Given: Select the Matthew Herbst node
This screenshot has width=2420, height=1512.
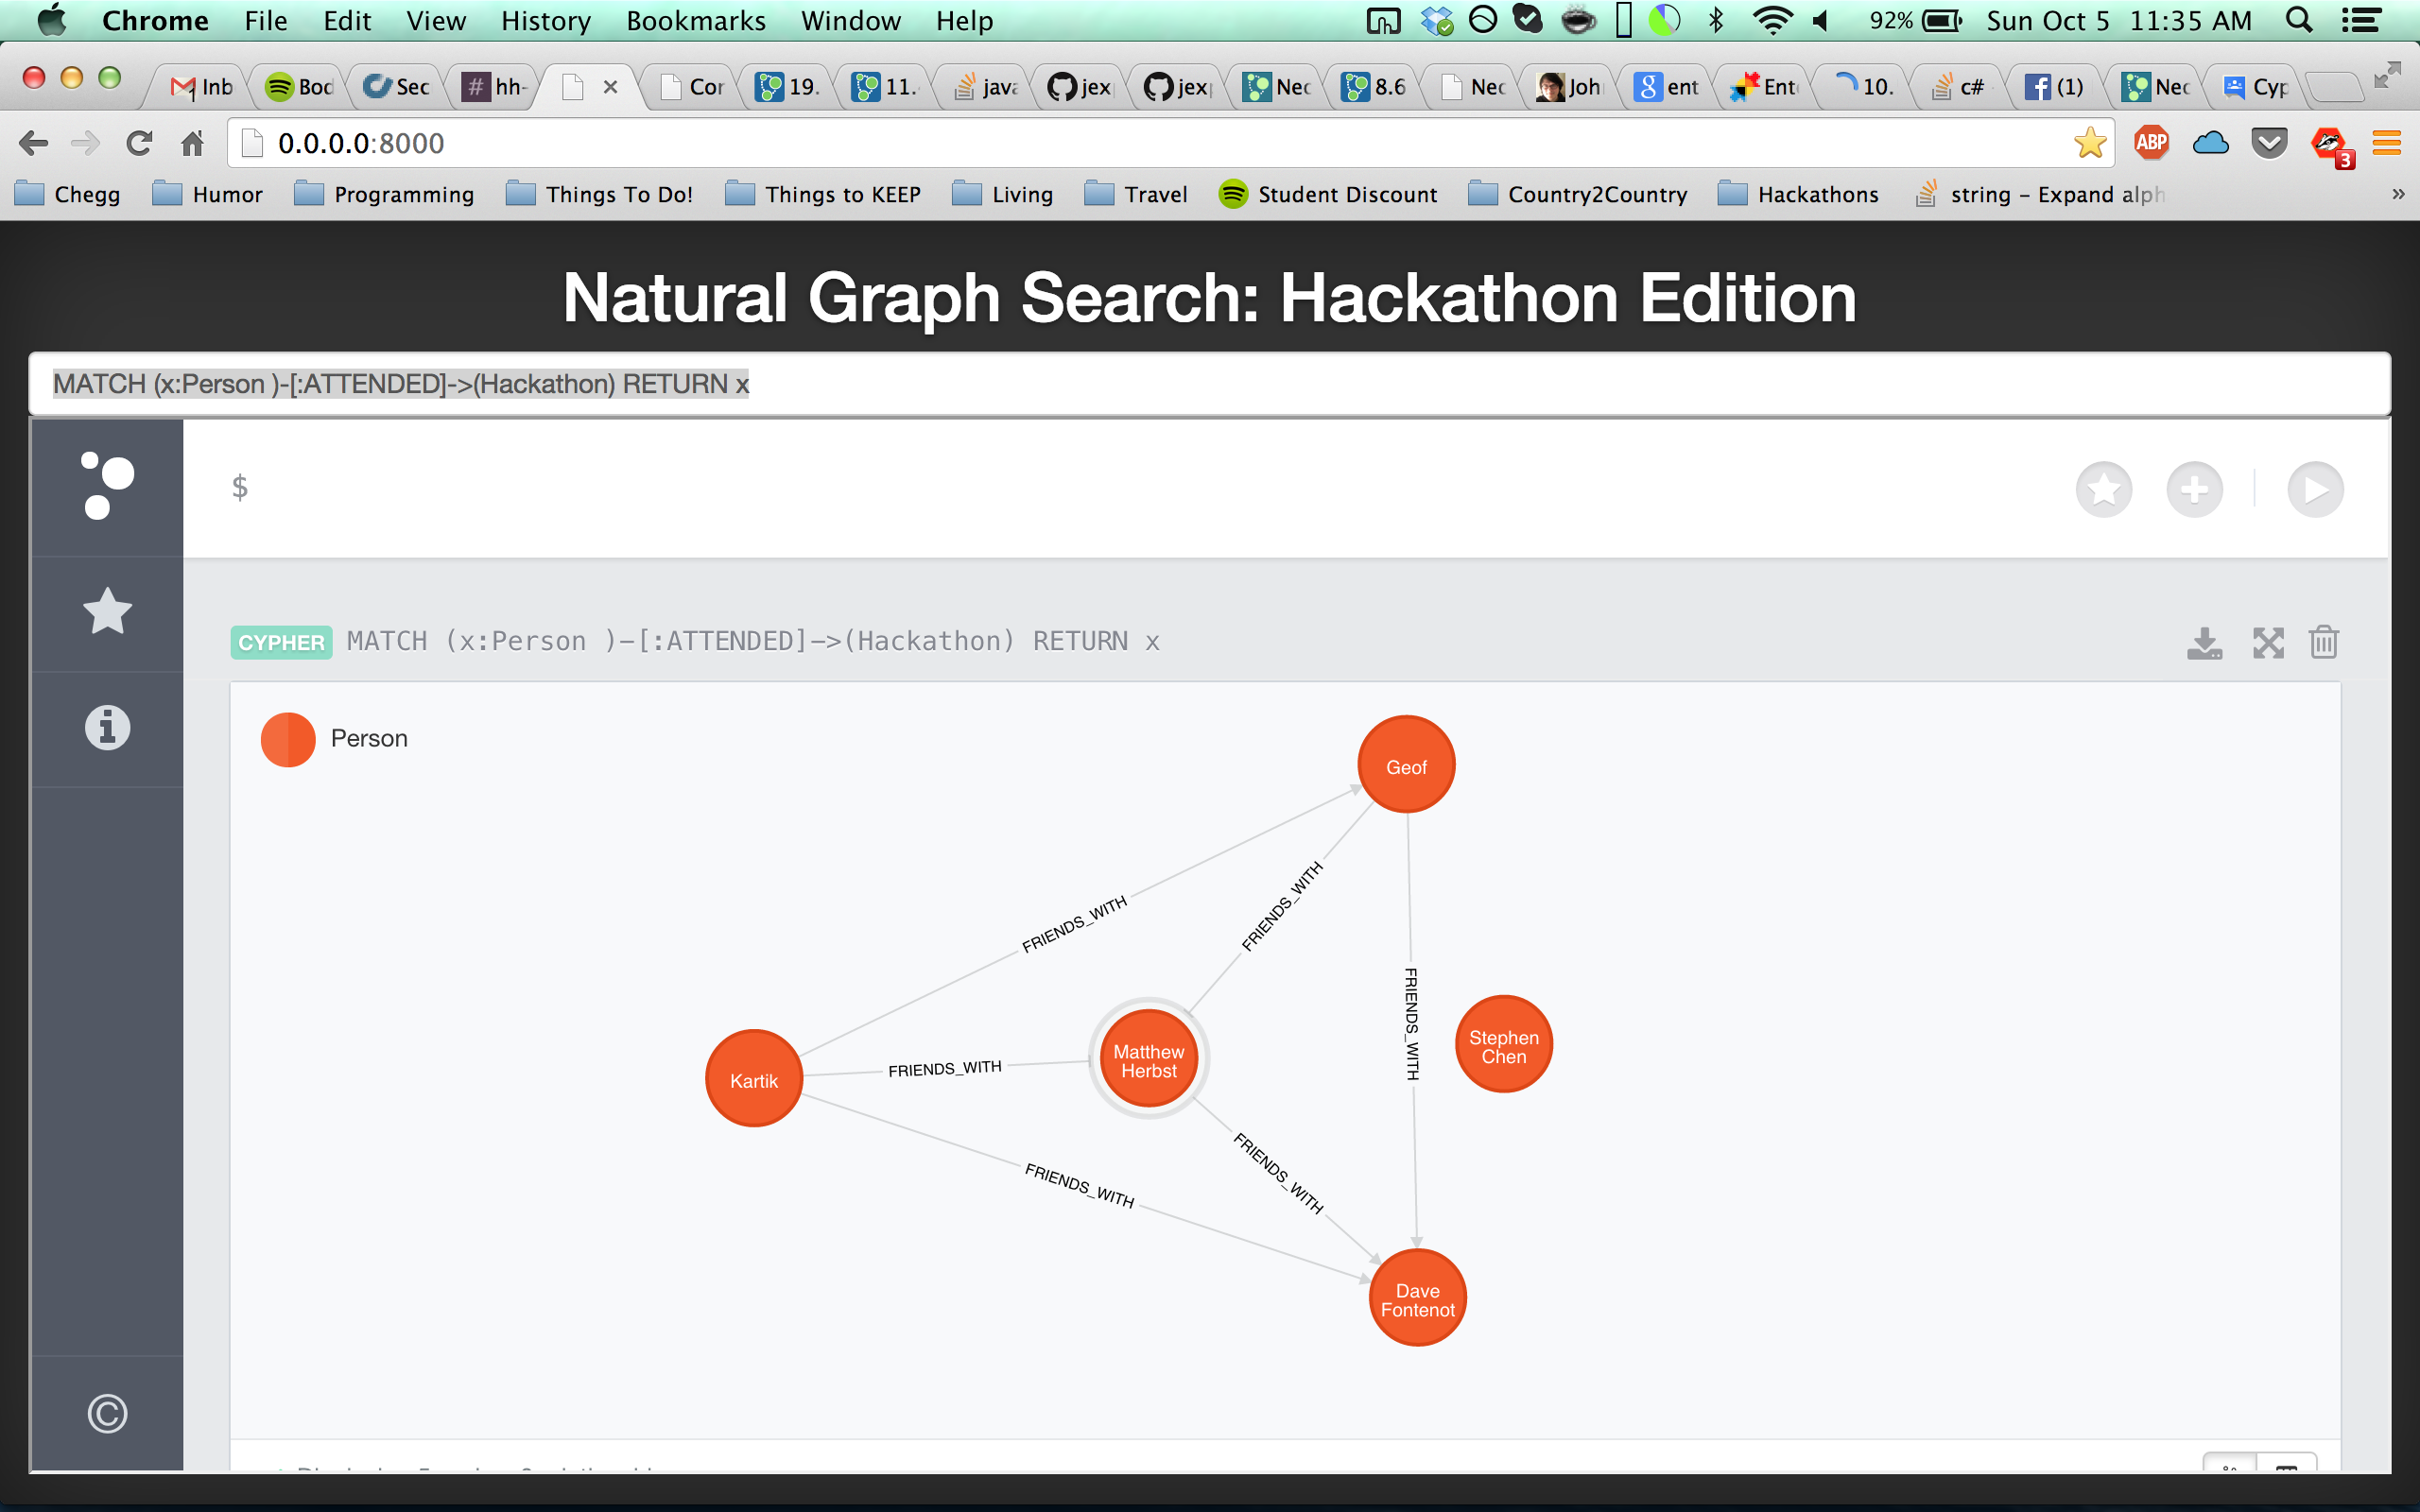Looking at the screenshot, I should pyautogui.click(x=1148, y=1060).
